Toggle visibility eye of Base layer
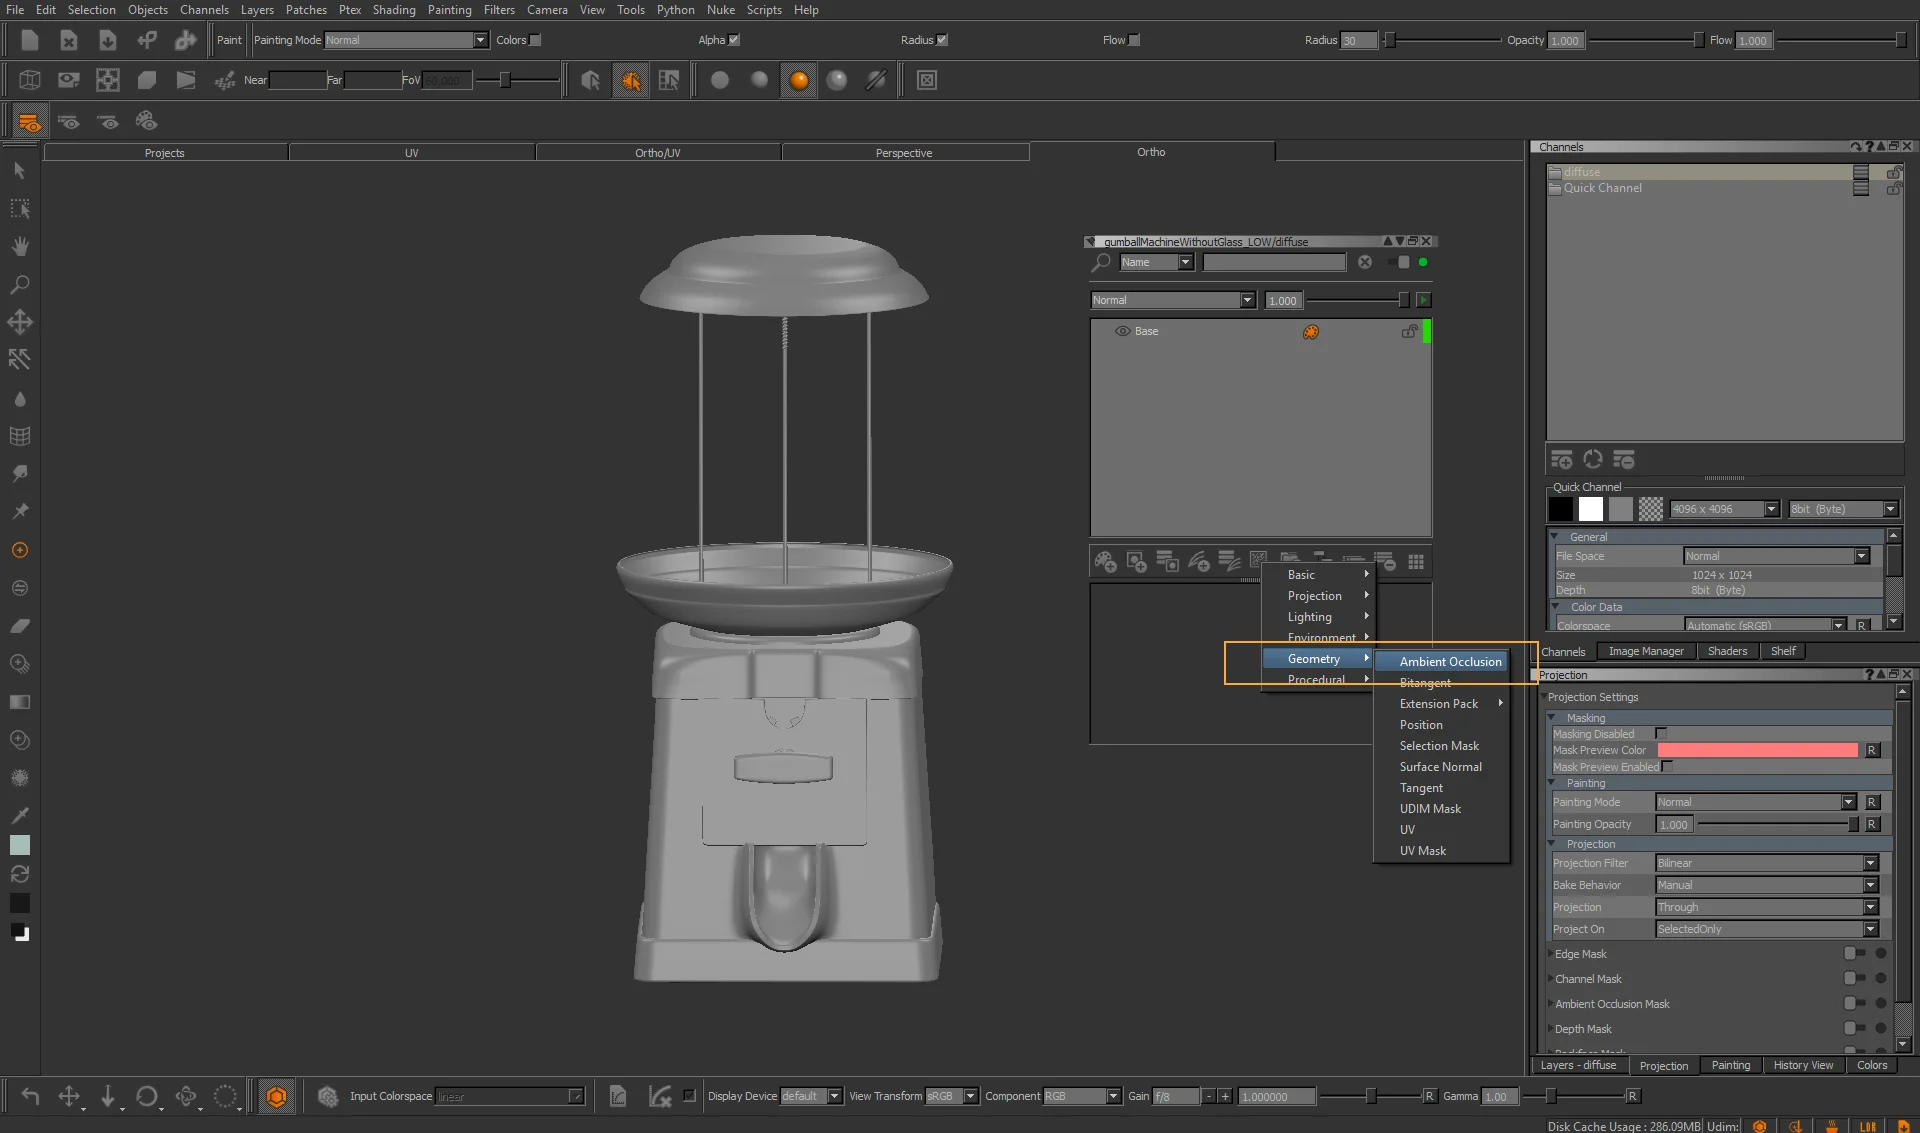The width and height of the screenshot is (1920, 1133). point(1122,331)
